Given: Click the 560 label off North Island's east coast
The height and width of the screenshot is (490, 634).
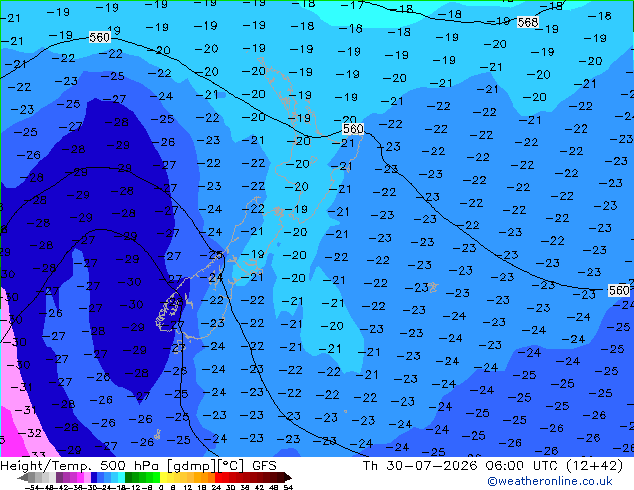Looking at the screenshot, I should click(x=353, y=129).
